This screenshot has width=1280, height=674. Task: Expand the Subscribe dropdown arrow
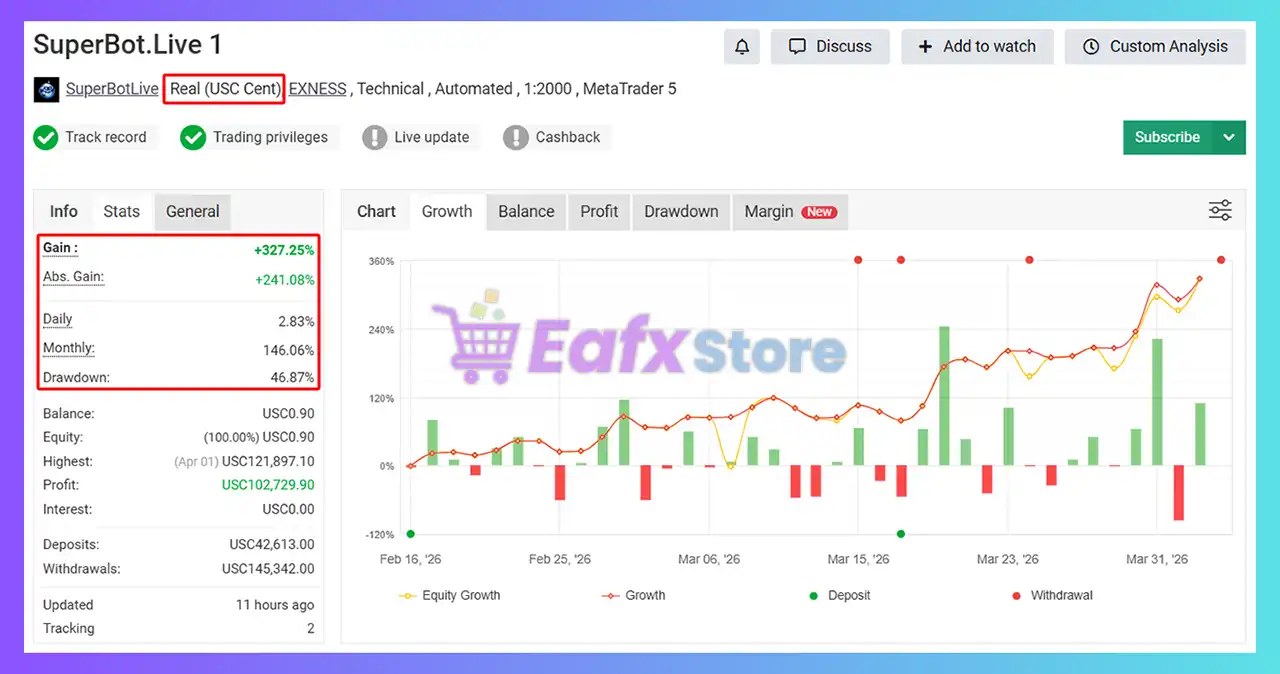point(1229,138)
